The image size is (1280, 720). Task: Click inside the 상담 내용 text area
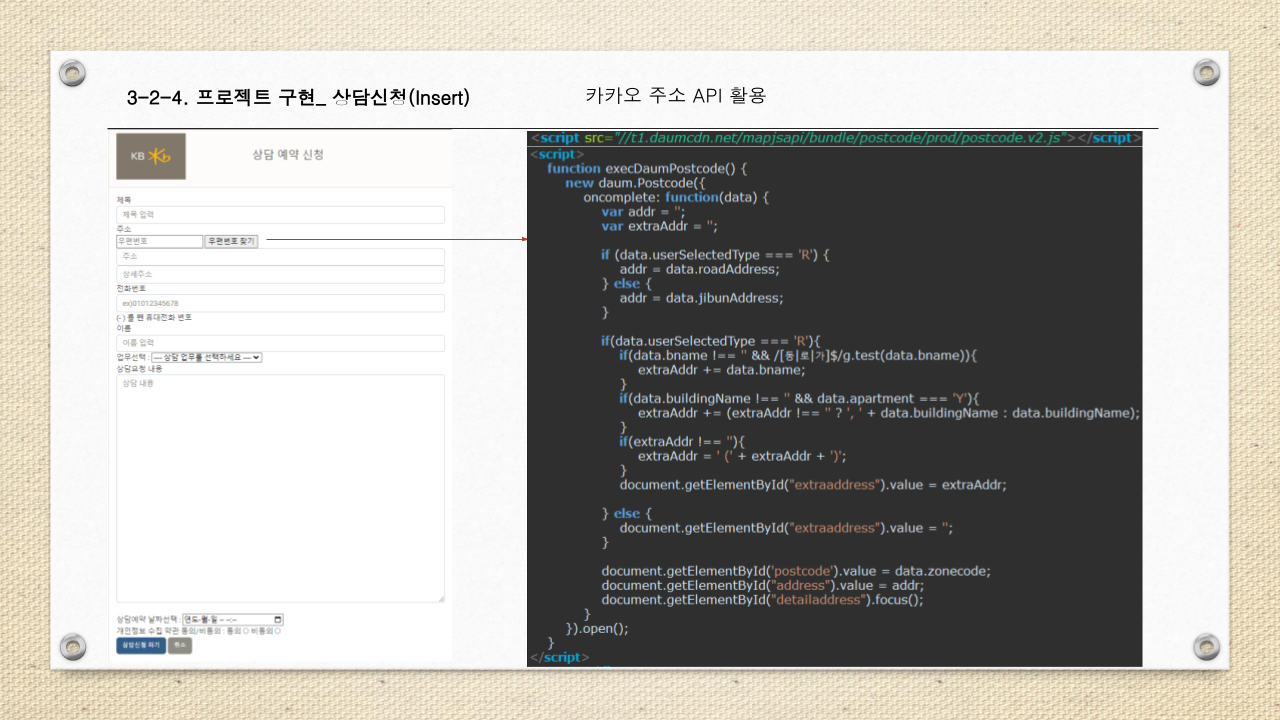(280, 480)
